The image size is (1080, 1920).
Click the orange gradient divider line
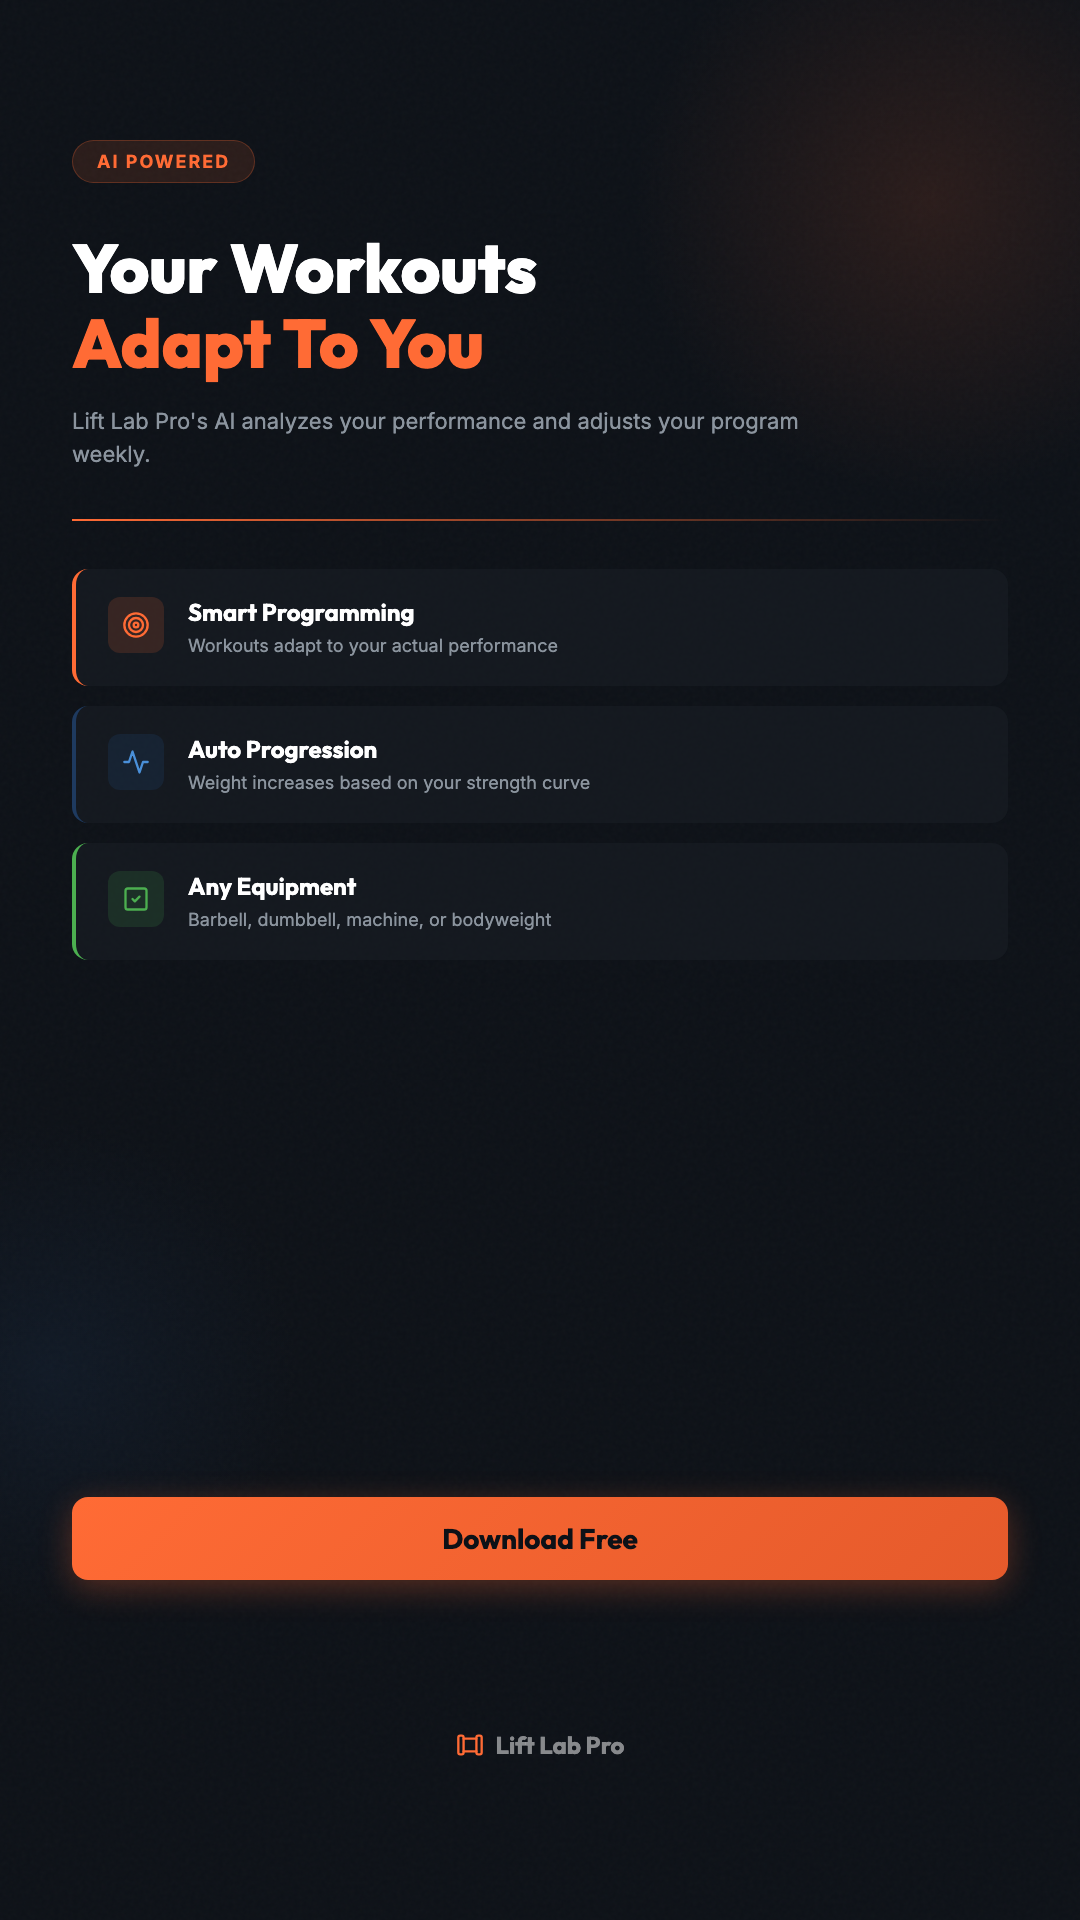[400, 520]
